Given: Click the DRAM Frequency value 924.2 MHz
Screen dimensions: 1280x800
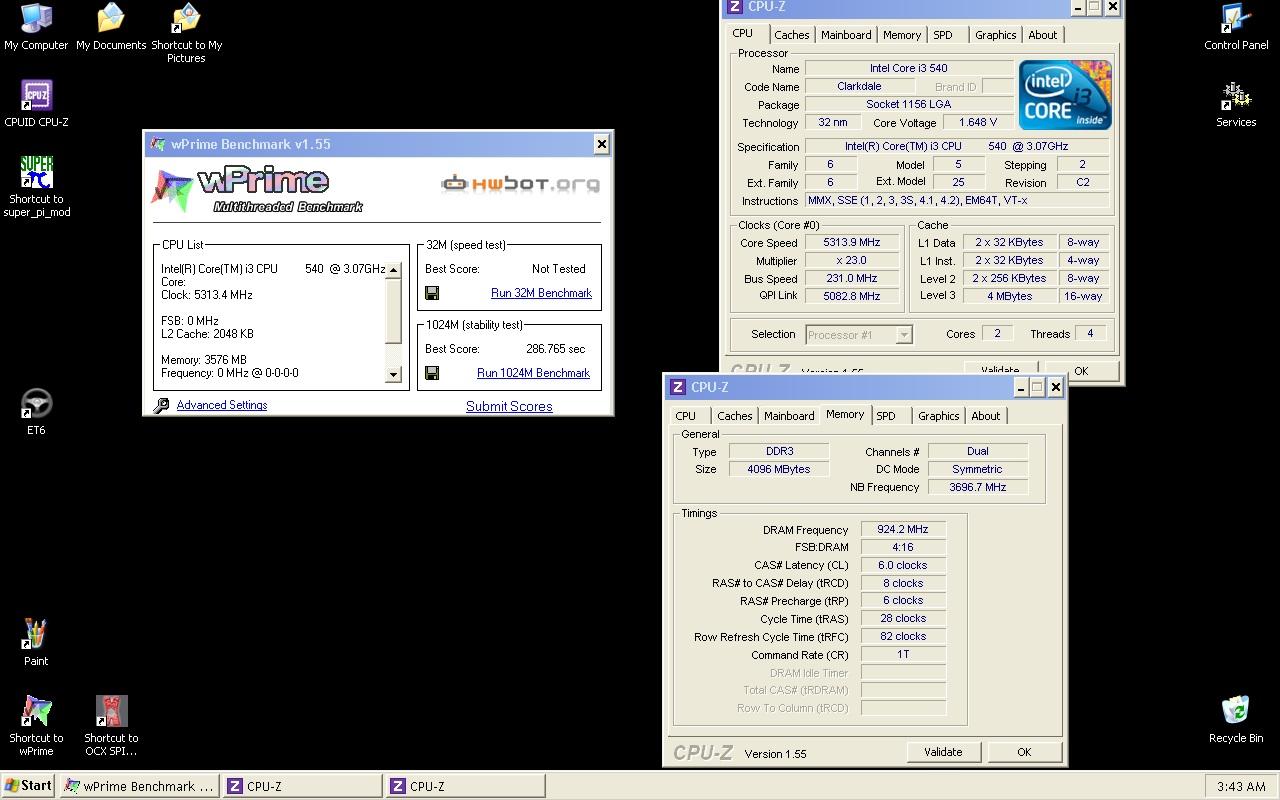Looking at the screenshot, I should click(x=903, y=530).
